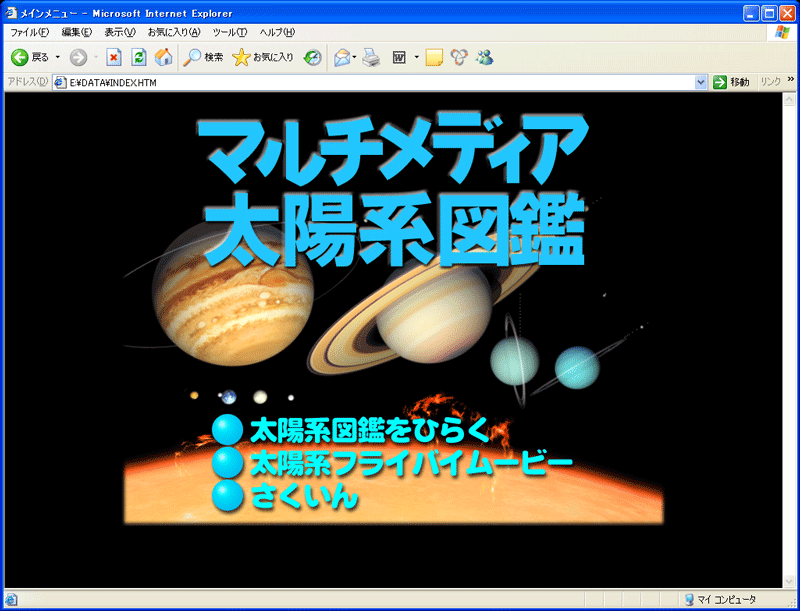Image resolution: width=800 pixels, height=611 pixels.
Task: Open the History clock icon
Action: point(312,57)
